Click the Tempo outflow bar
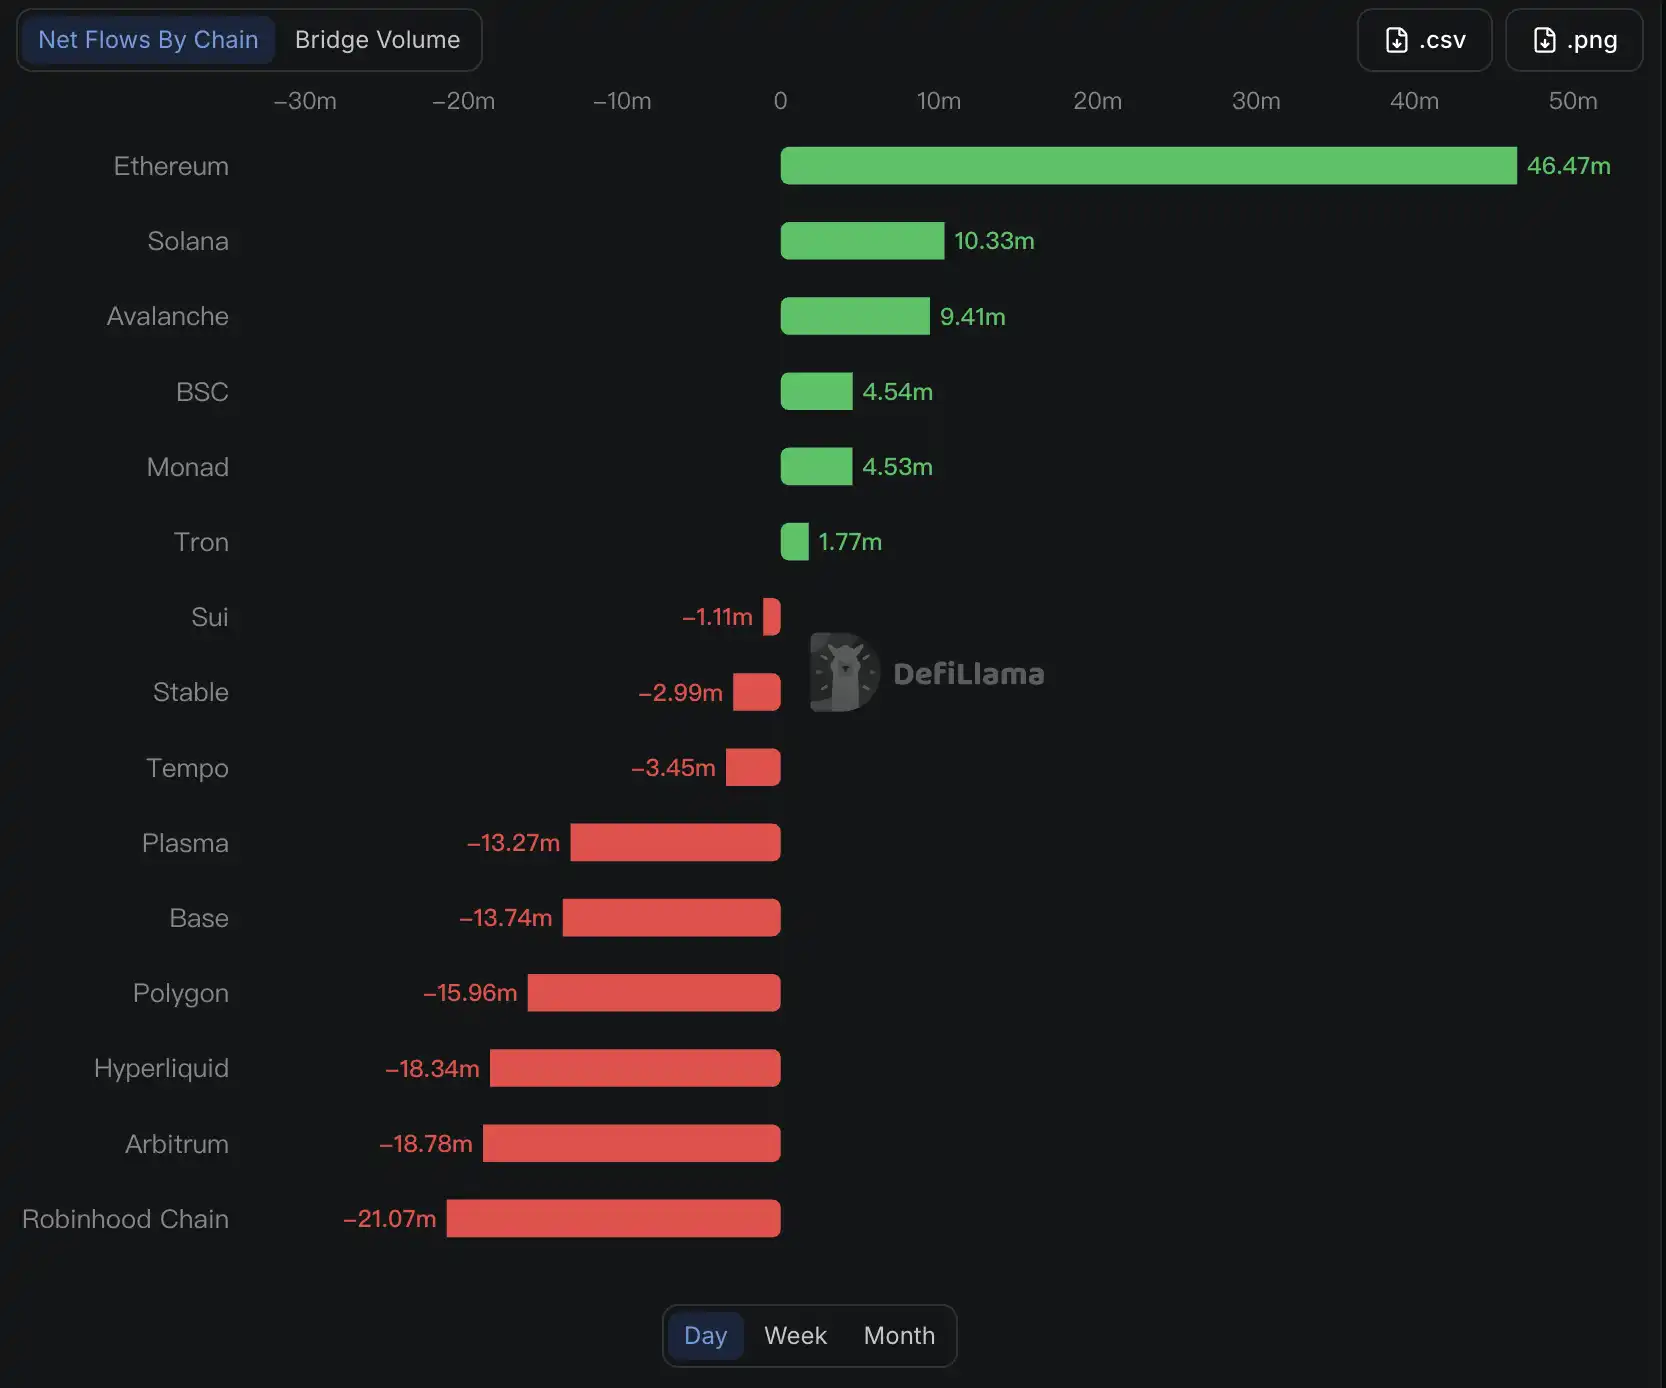 click(753, 768)
